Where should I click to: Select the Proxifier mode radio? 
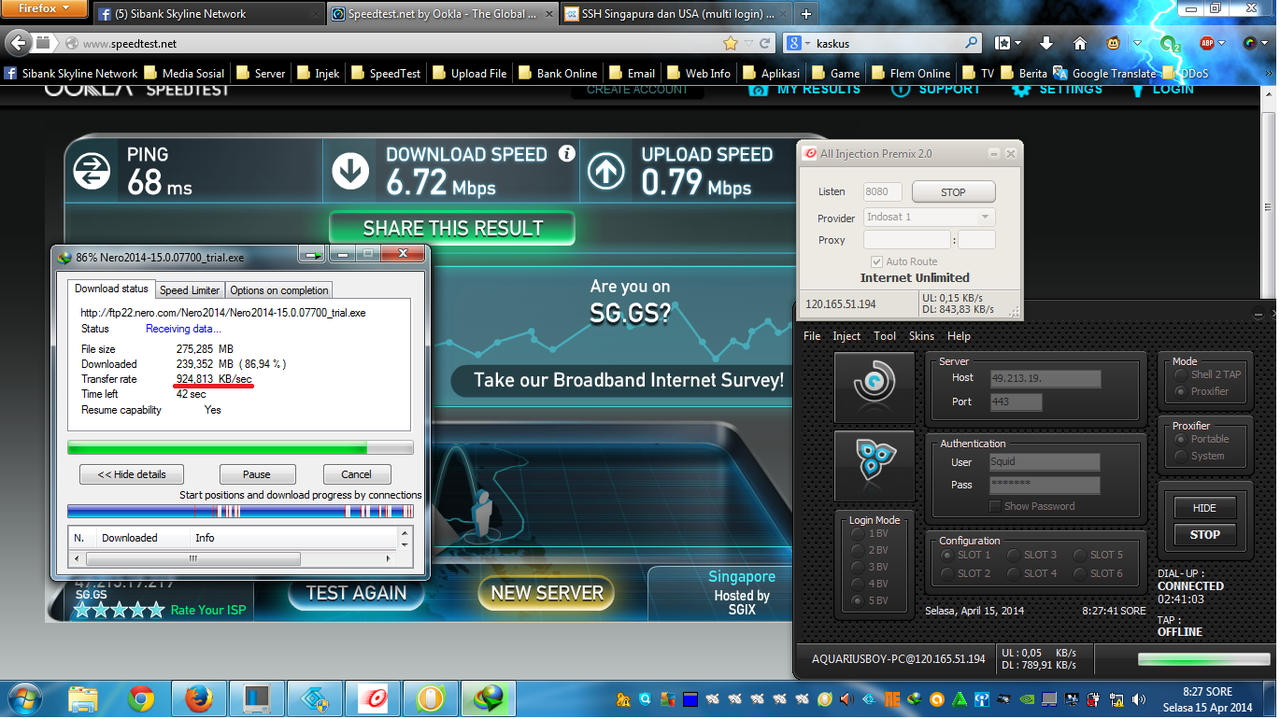click(x=1180, y=391)
